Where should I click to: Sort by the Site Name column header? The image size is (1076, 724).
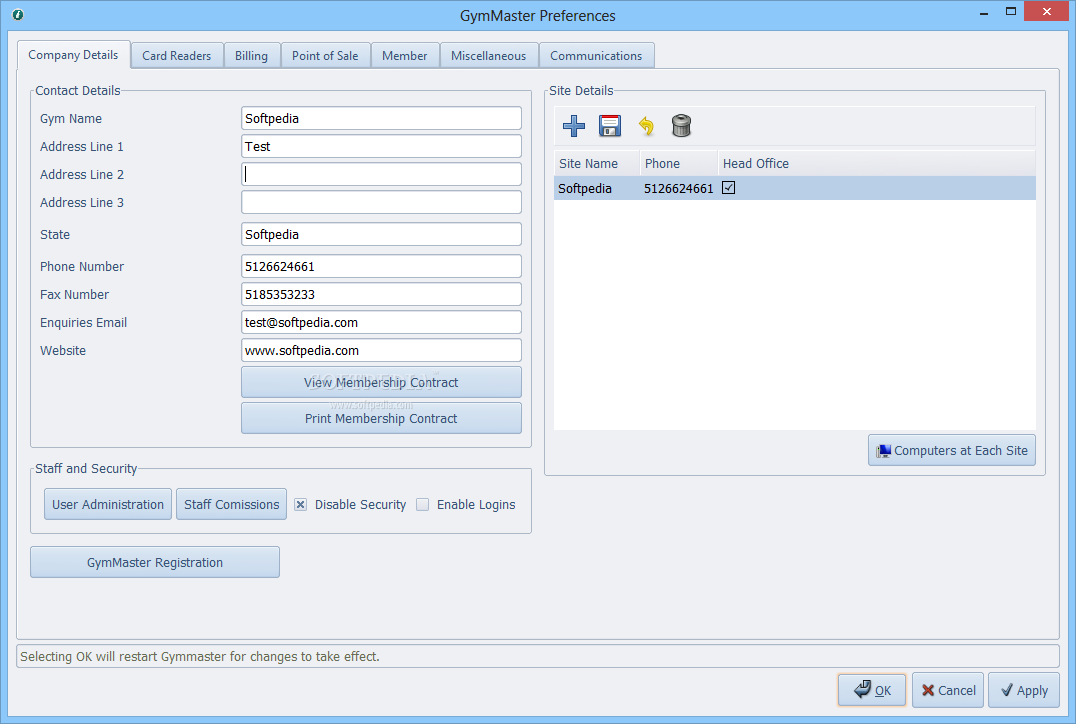pyautogui.click(x=596, y=163)
